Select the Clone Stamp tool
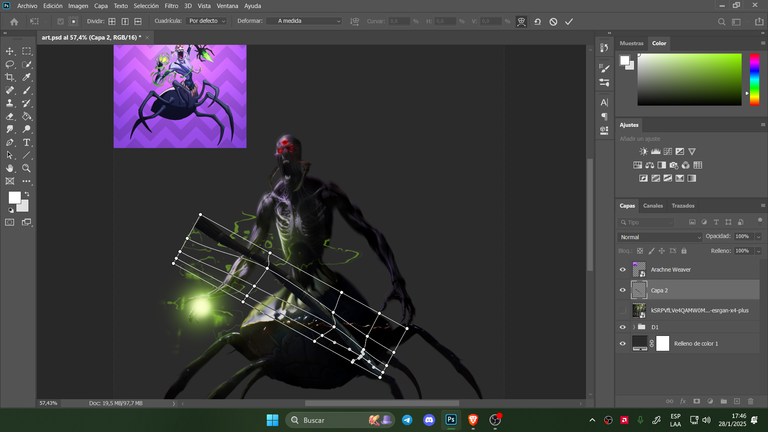This screenshot has width=768, height=432. (x=10, y=103)
